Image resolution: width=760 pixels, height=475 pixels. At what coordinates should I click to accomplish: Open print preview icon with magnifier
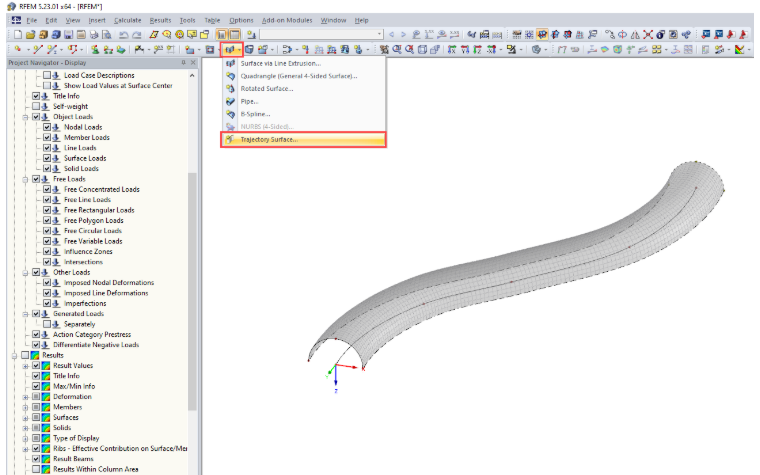pos(107,35)
